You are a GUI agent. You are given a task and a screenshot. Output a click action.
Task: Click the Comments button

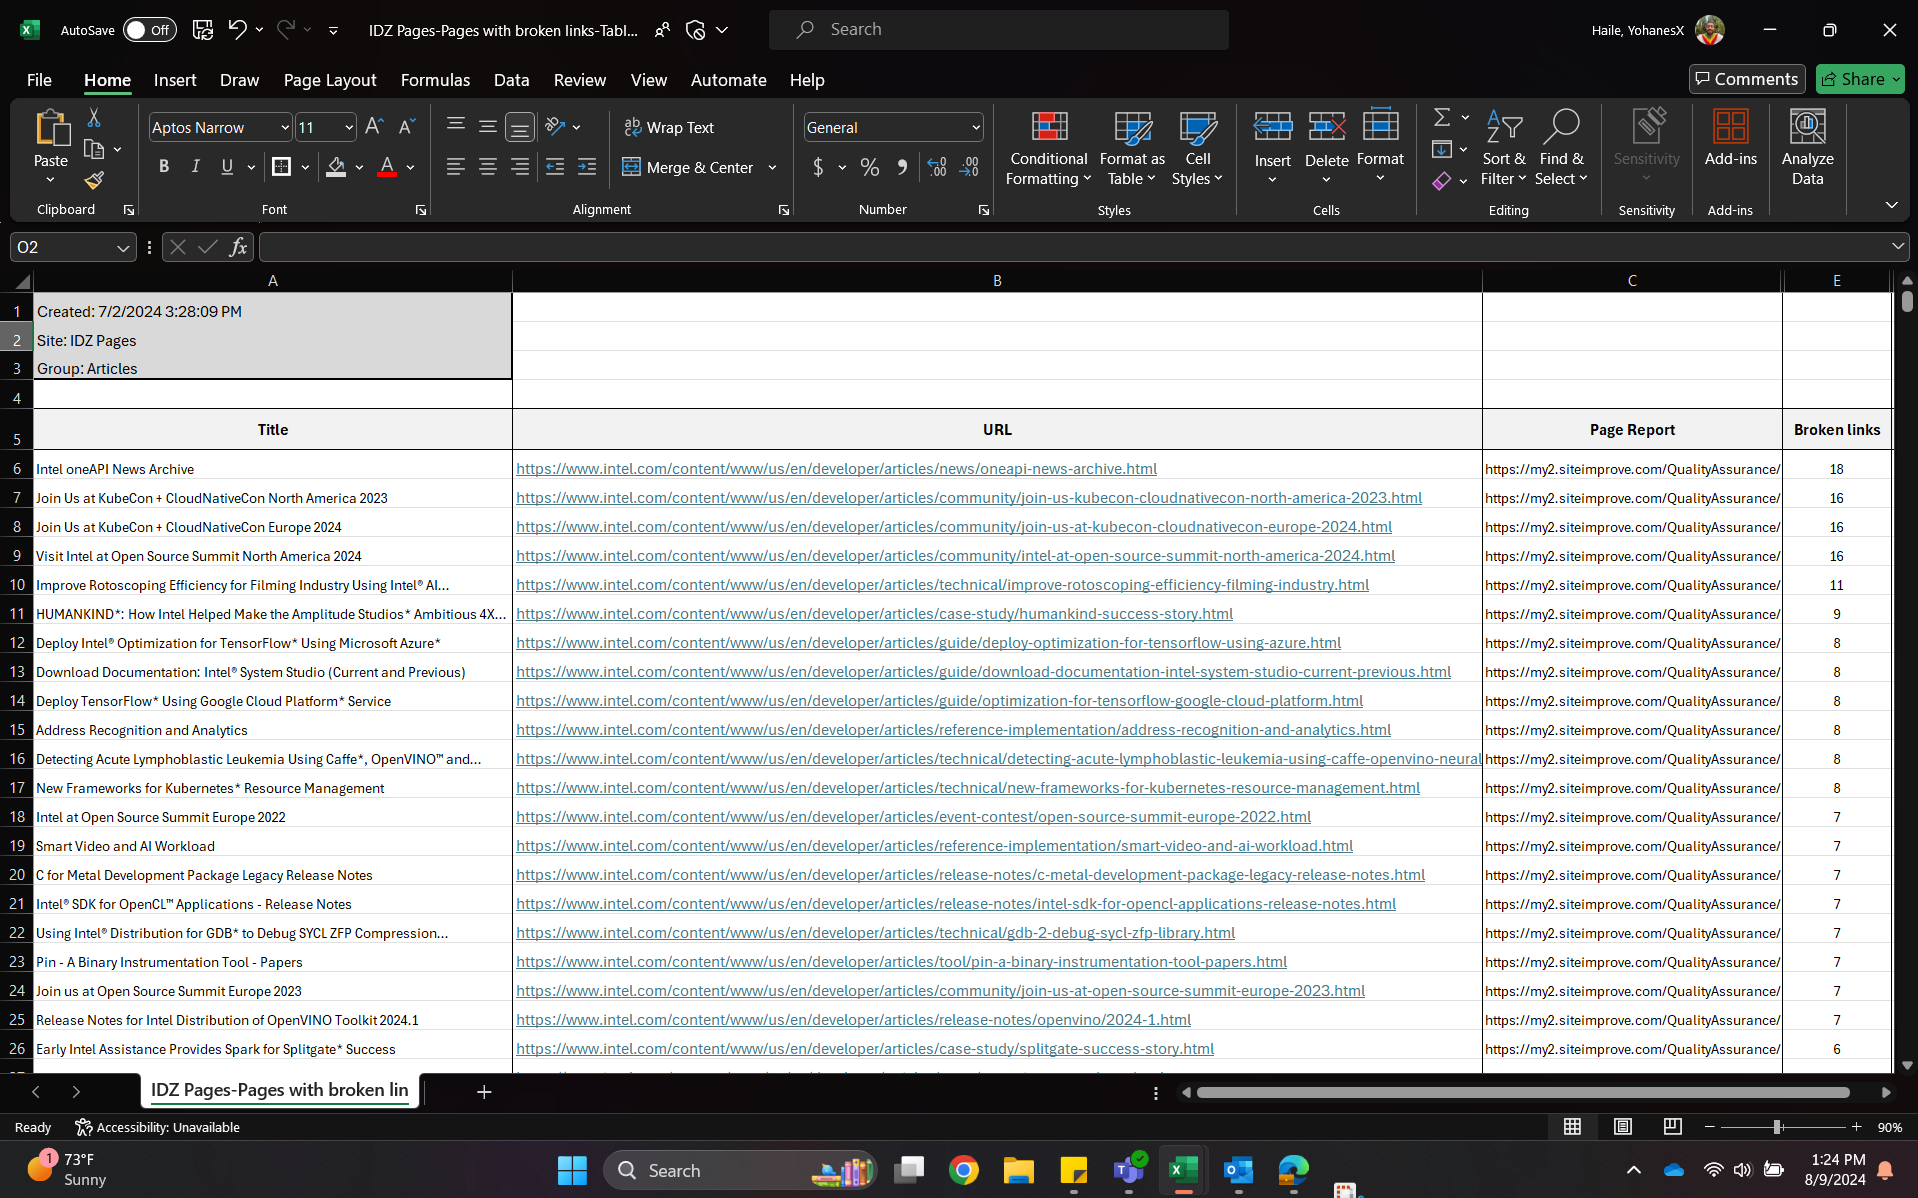tap(1747, 79)
